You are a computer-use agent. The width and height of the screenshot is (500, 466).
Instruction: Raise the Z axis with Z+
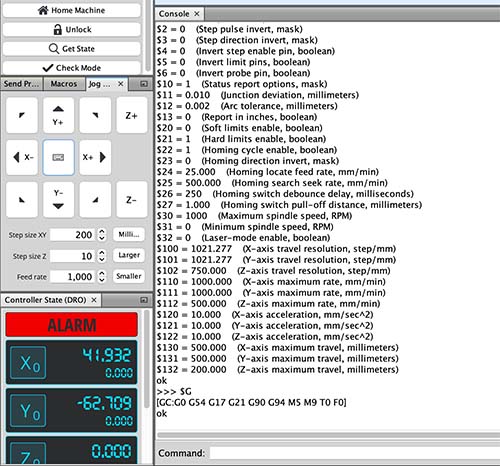(x=132, y=115)
